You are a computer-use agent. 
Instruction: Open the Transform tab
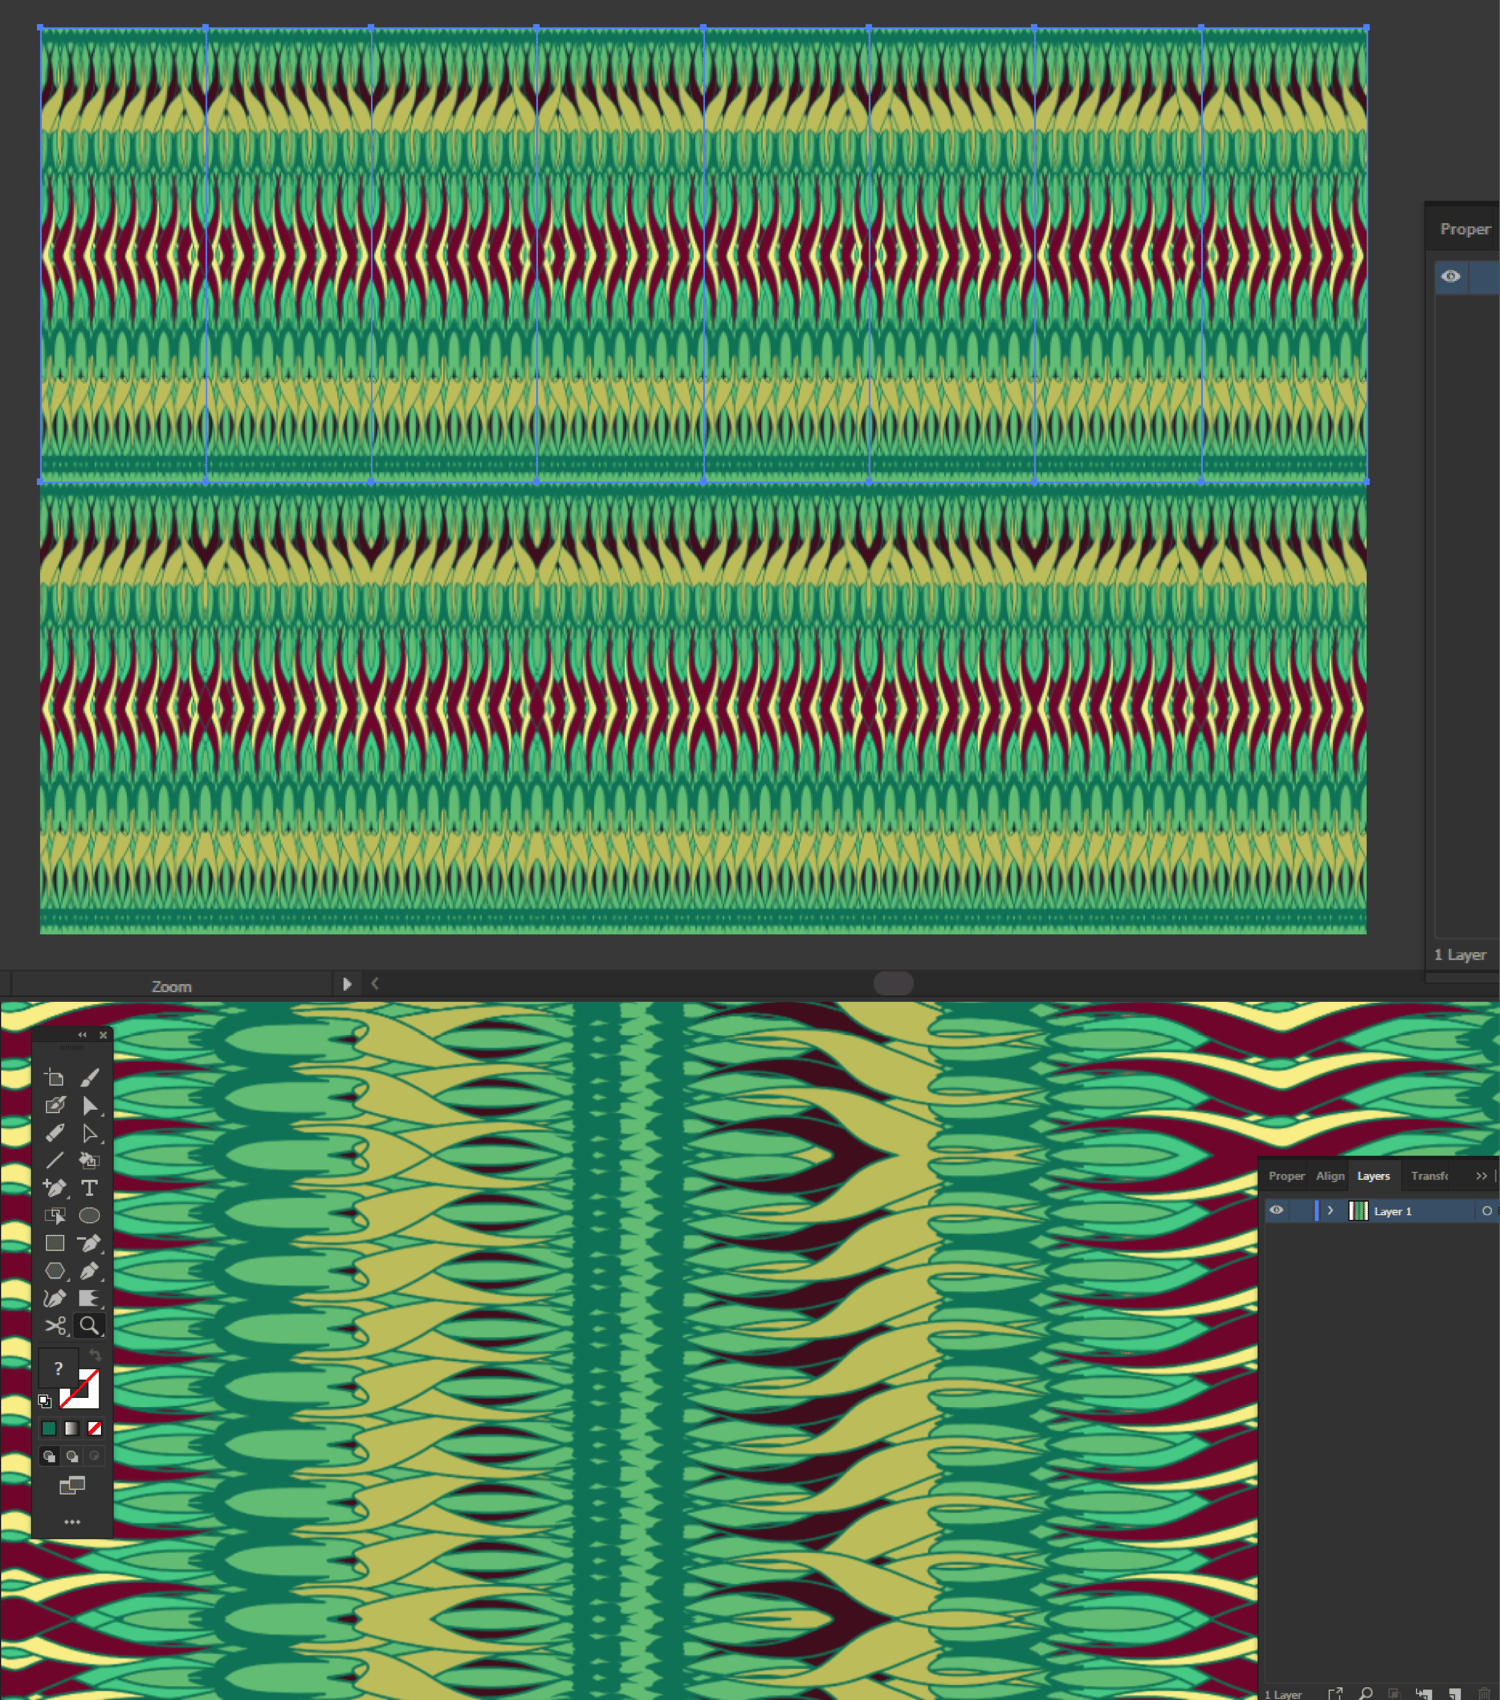(1429, 1176)
